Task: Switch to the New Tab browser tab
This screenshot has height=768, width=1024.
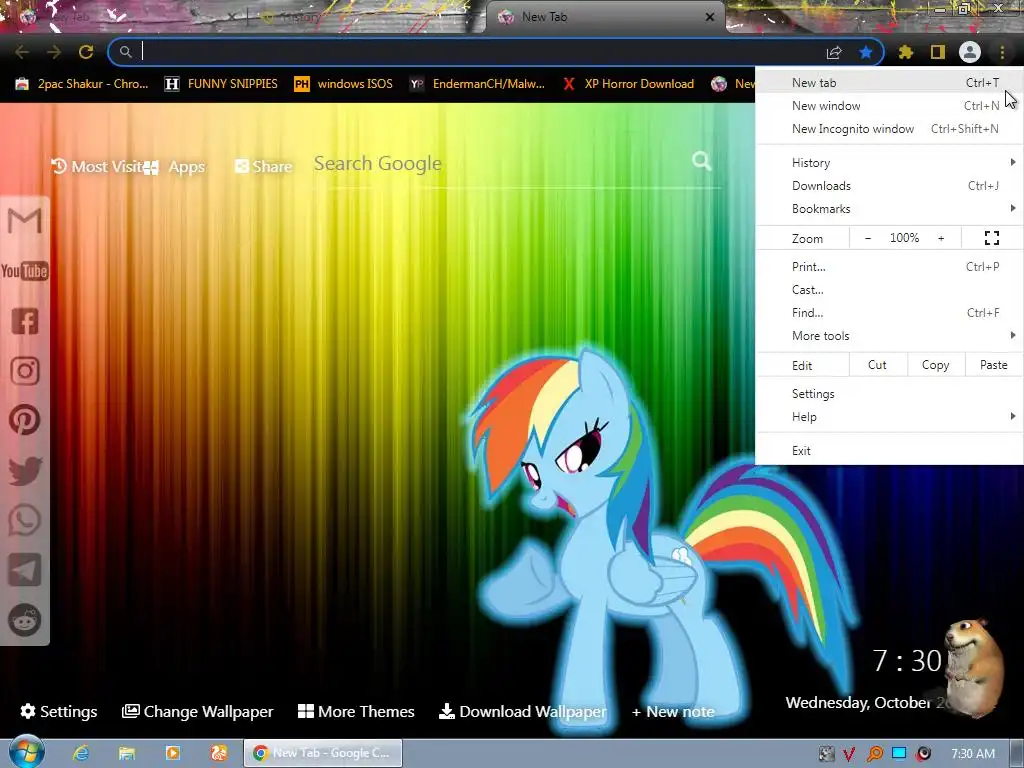Action: click(605, 17)
